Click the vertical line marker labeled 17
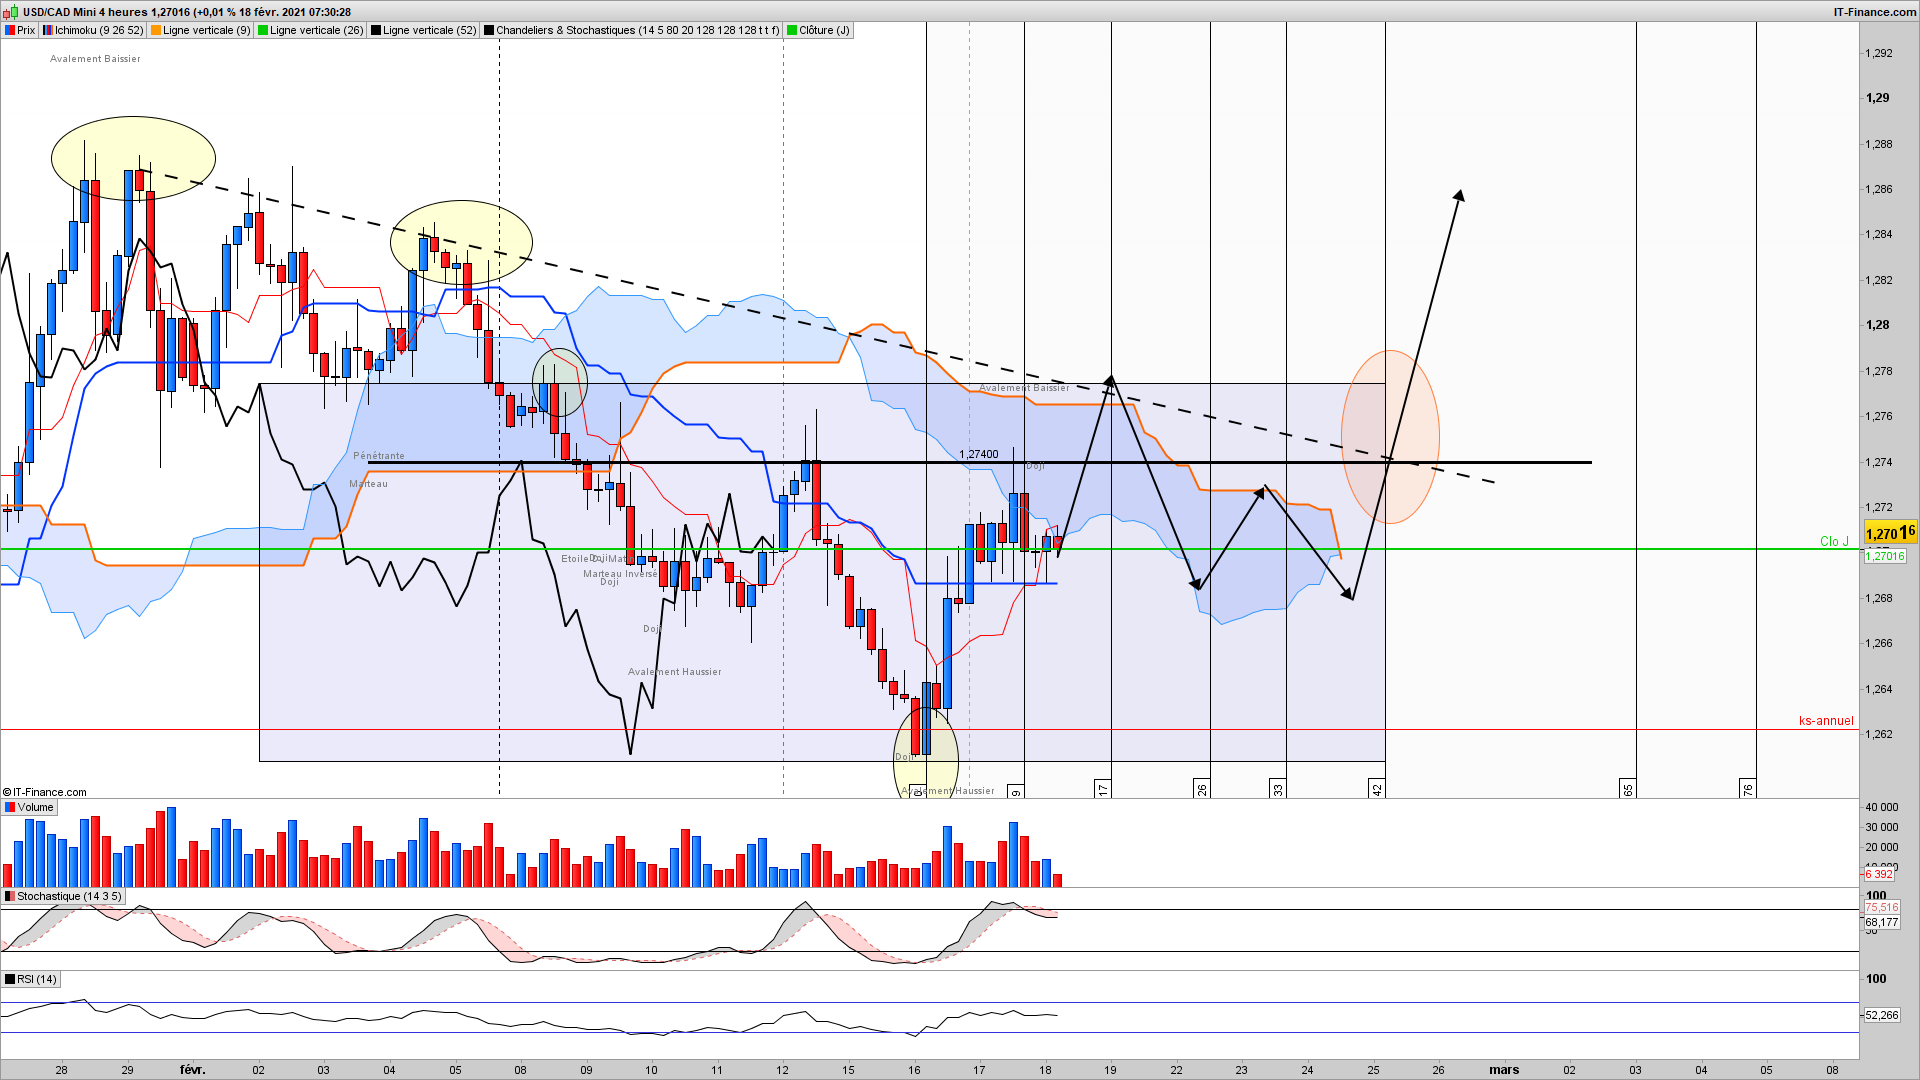Image resolution: width=1920 pixels, height=1080 pixels. (x=1103, y=789)
